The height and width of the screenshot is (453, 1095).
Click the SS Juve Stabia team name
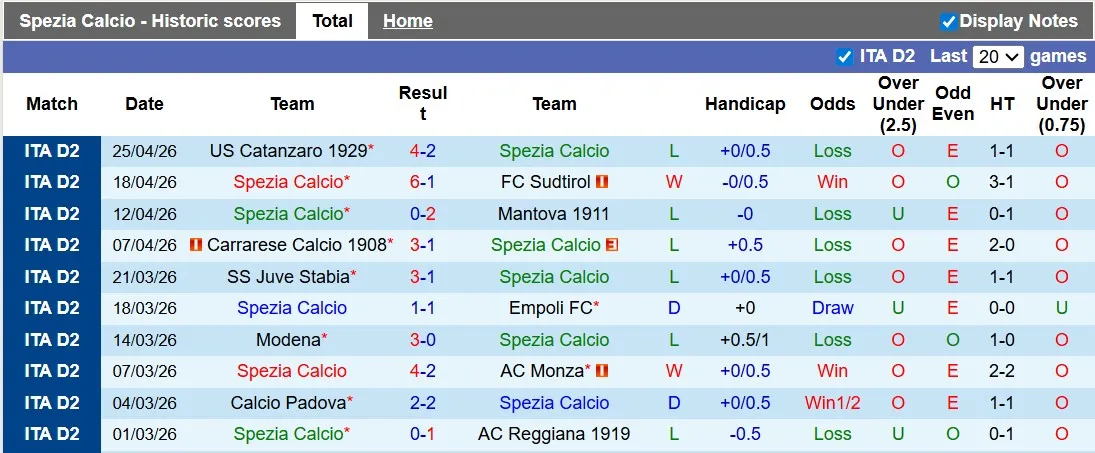pos(288,277)
